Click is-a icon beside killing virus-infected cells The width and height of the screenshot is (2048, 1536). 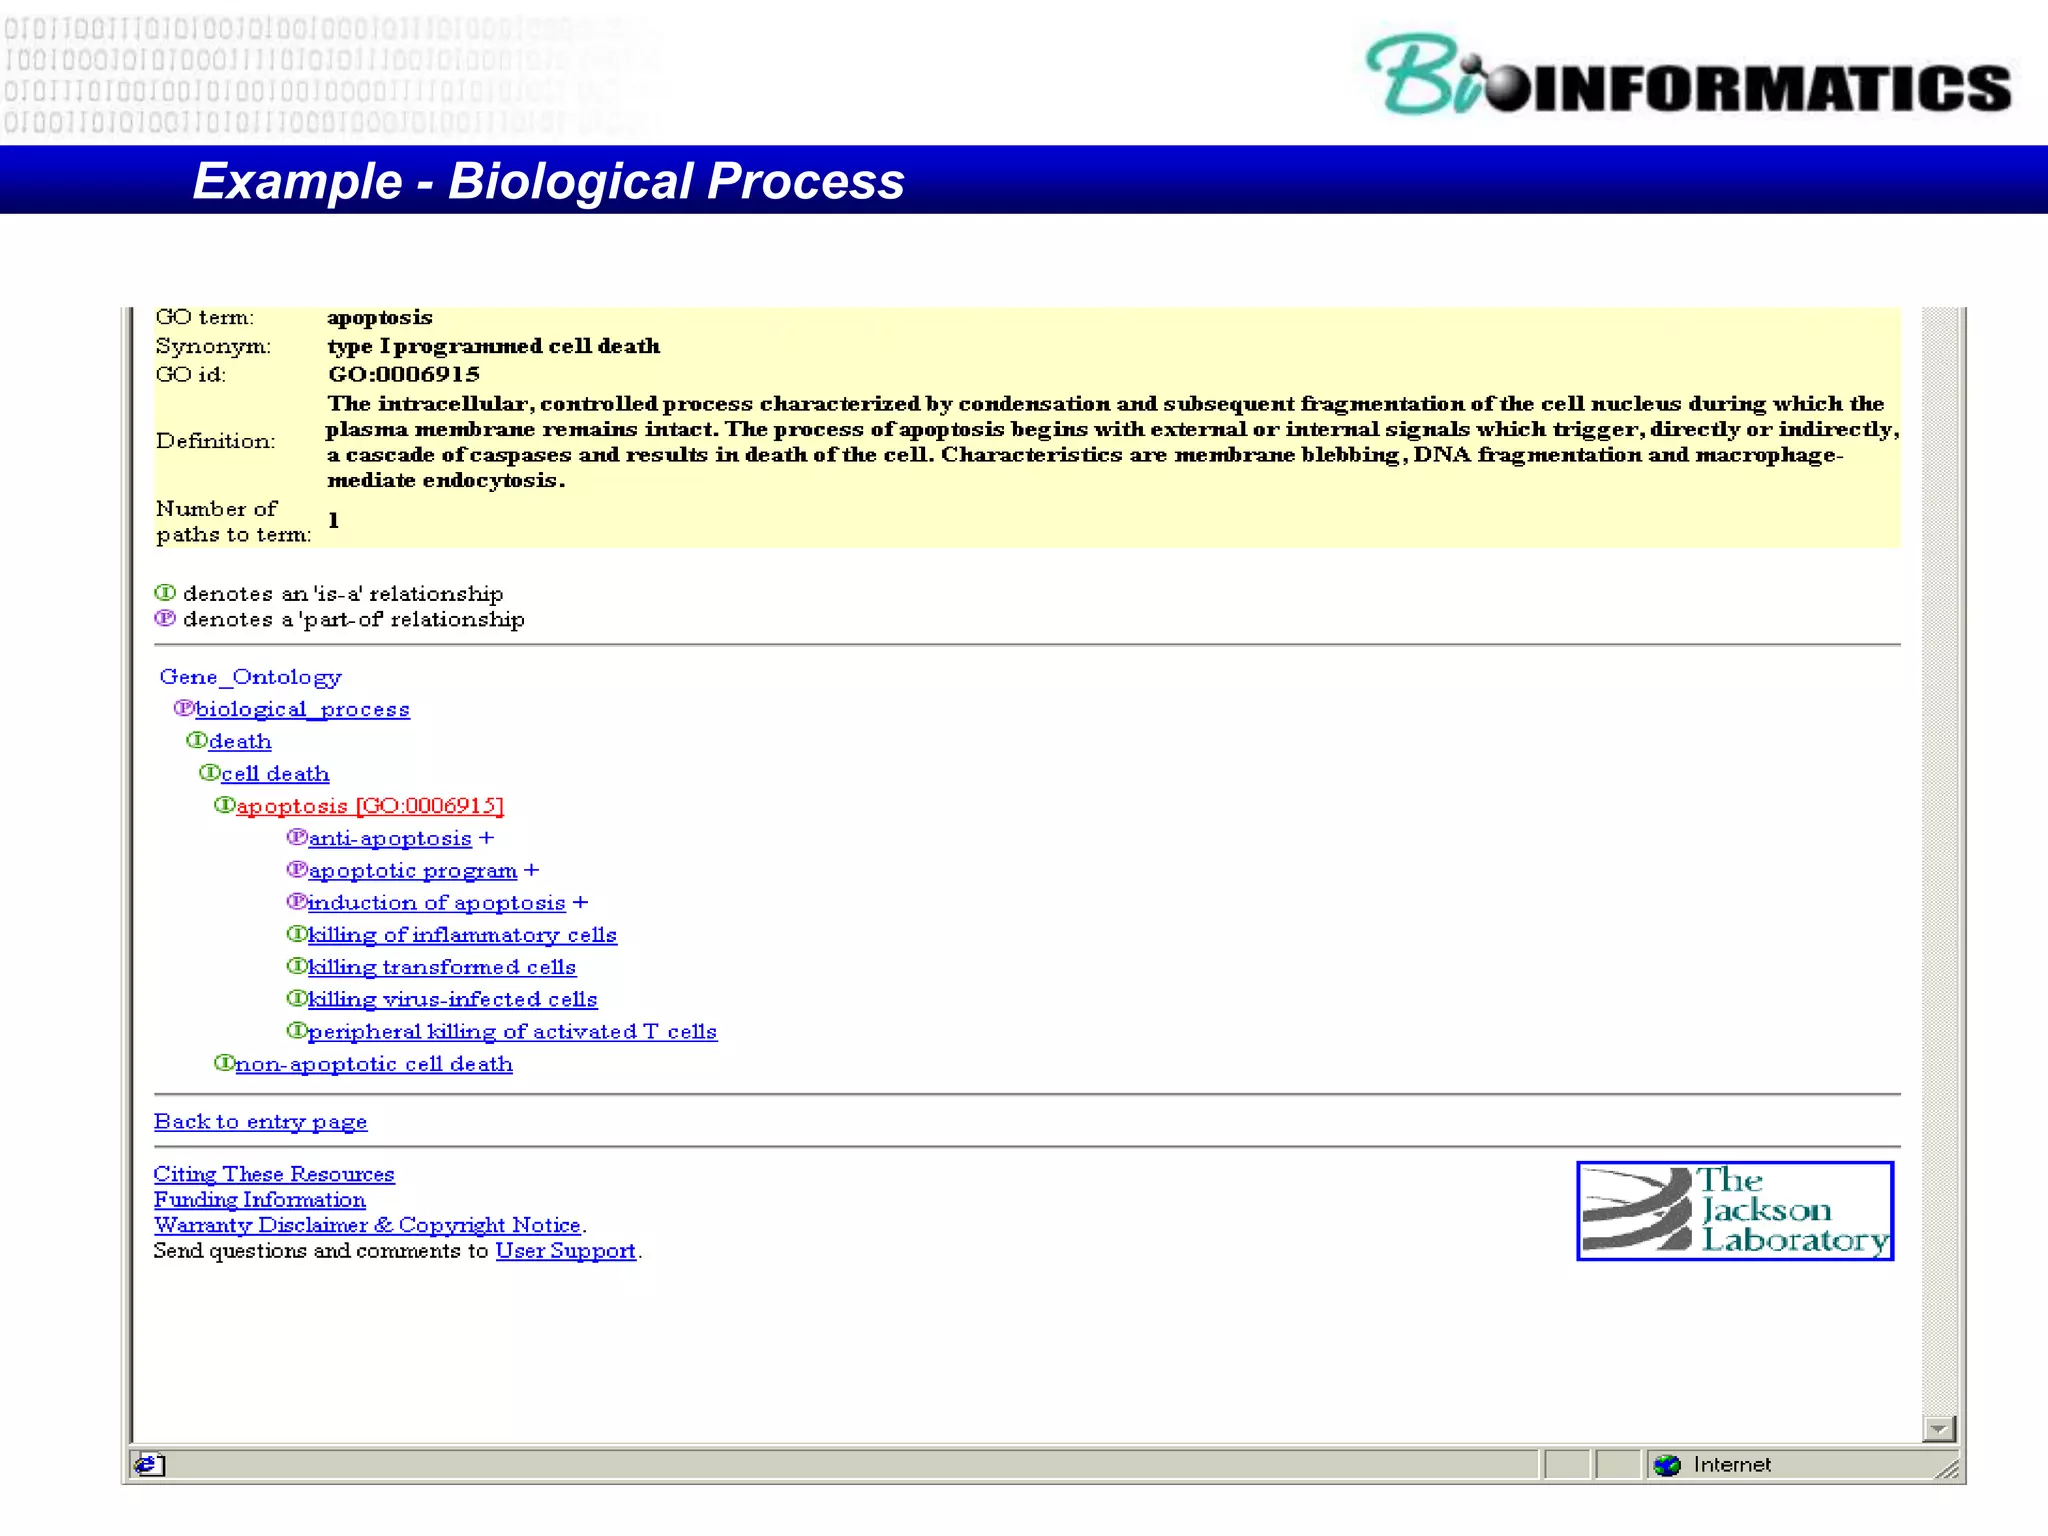click(297, 998)
